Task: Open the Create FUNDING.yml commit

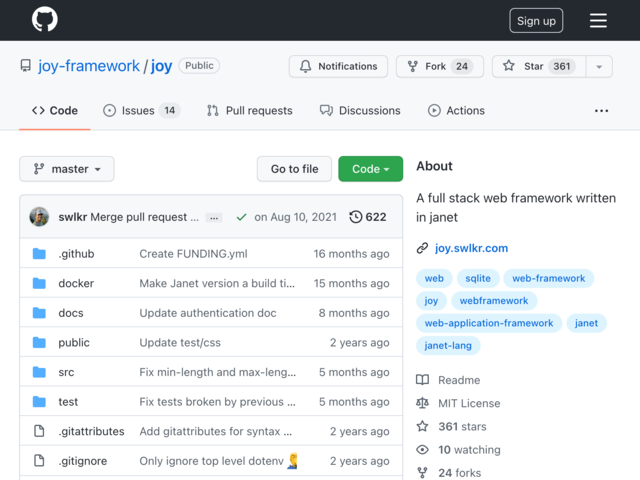Action: point(193,254)
